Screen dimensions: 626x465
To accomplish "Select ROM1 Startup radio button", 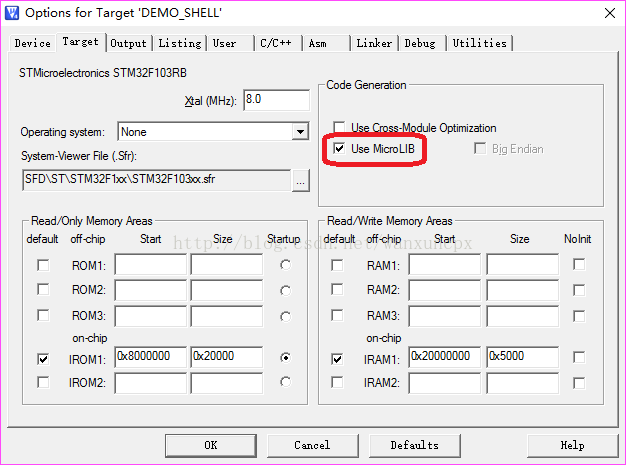I will [x=285, y=265].
